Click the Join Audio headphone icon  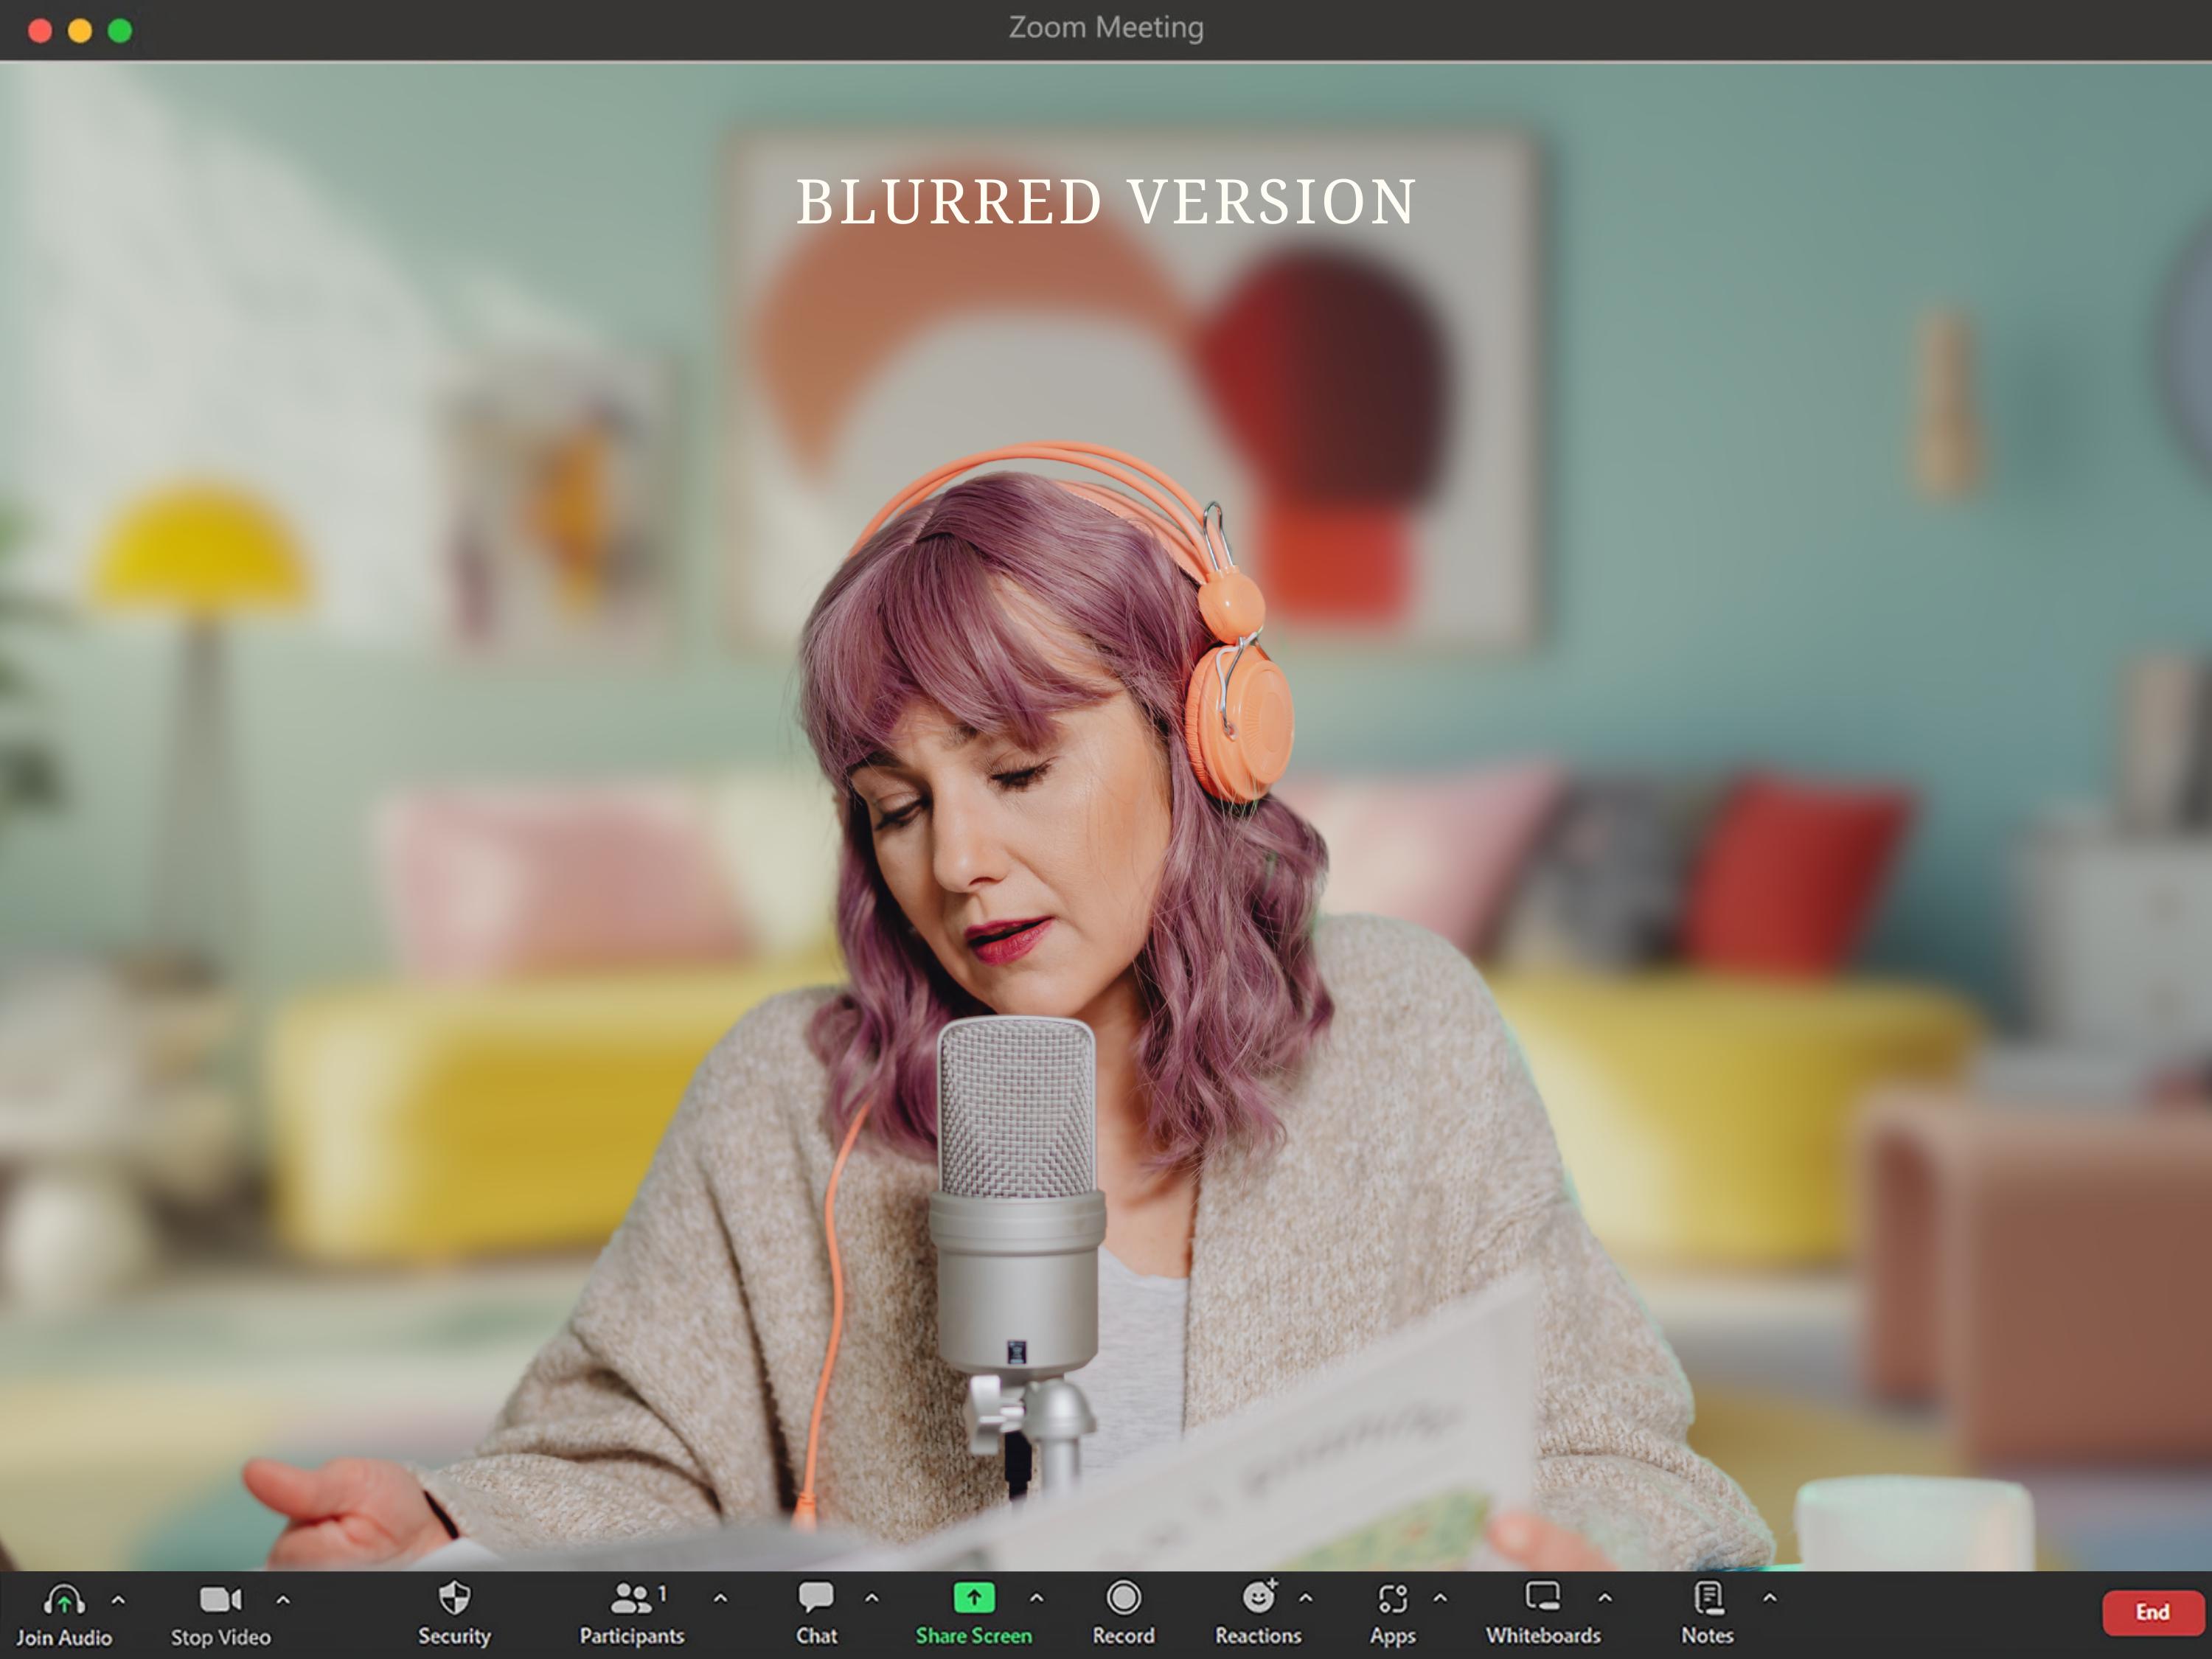coord(64,1599)
